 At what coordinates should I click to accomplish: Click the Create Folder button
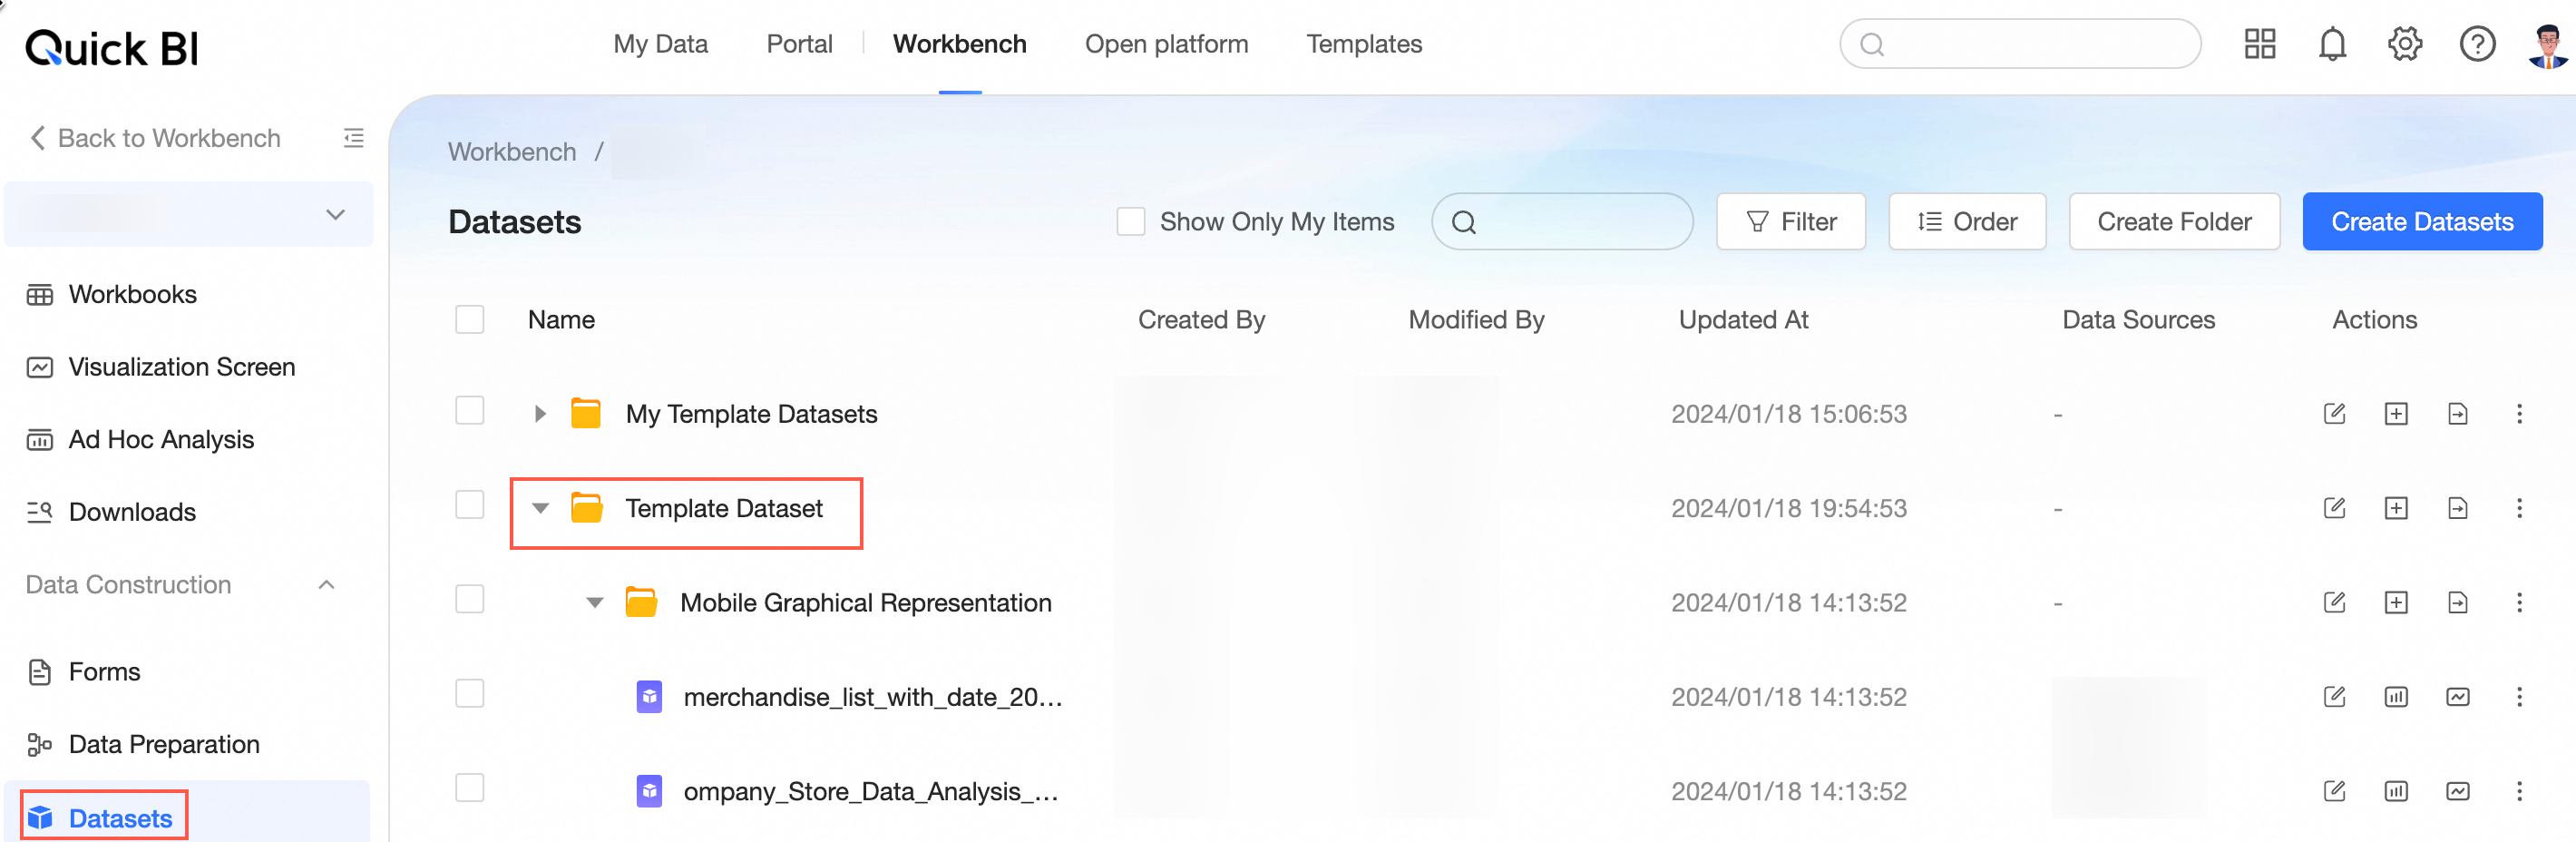pyautogui.click(x=2173, y=222)
